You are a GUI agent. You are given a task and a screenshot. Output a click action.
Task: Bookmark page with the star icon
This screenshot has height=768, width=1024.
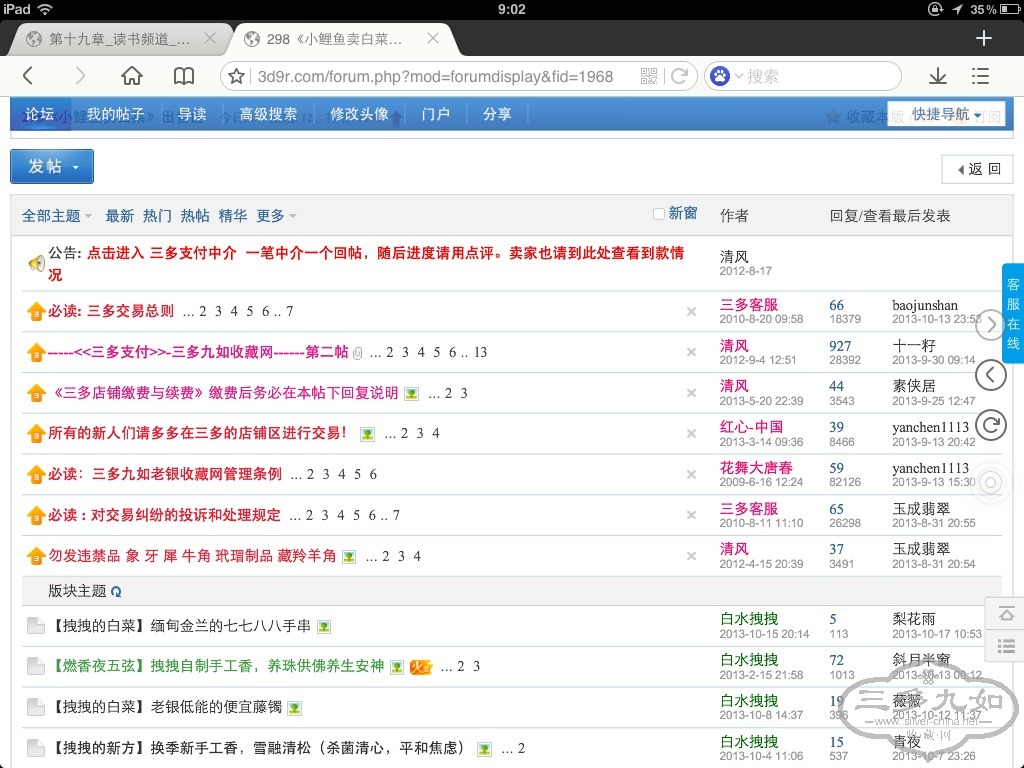click(x=237, y=76)
